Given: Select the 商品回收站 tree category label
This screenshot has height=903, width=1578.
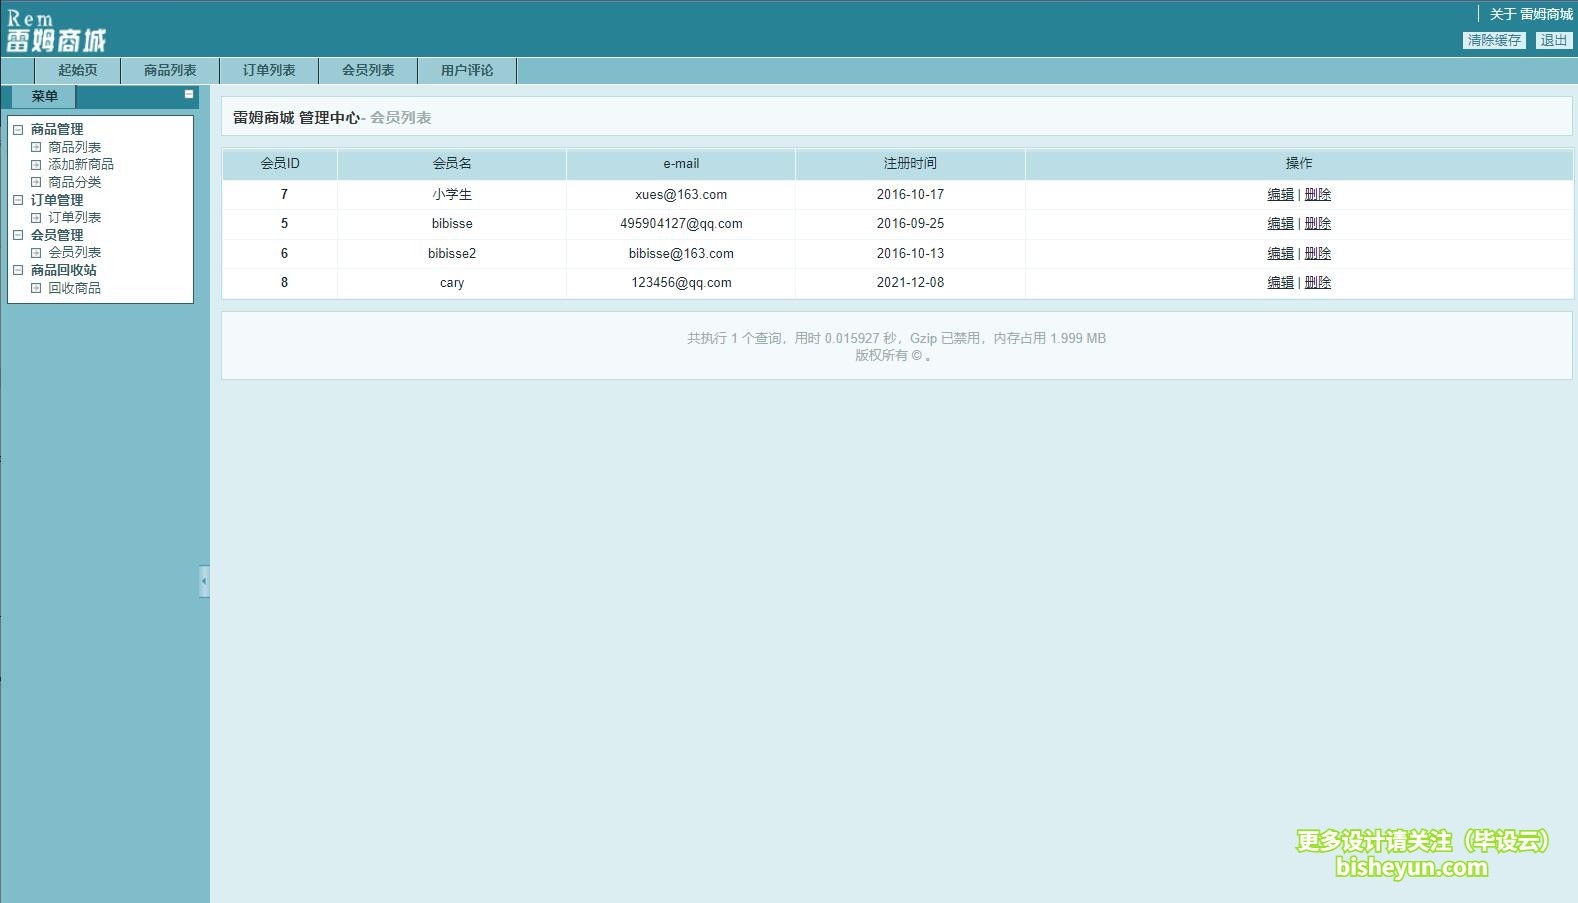Looking at the screenshot, I should (64, 270).
